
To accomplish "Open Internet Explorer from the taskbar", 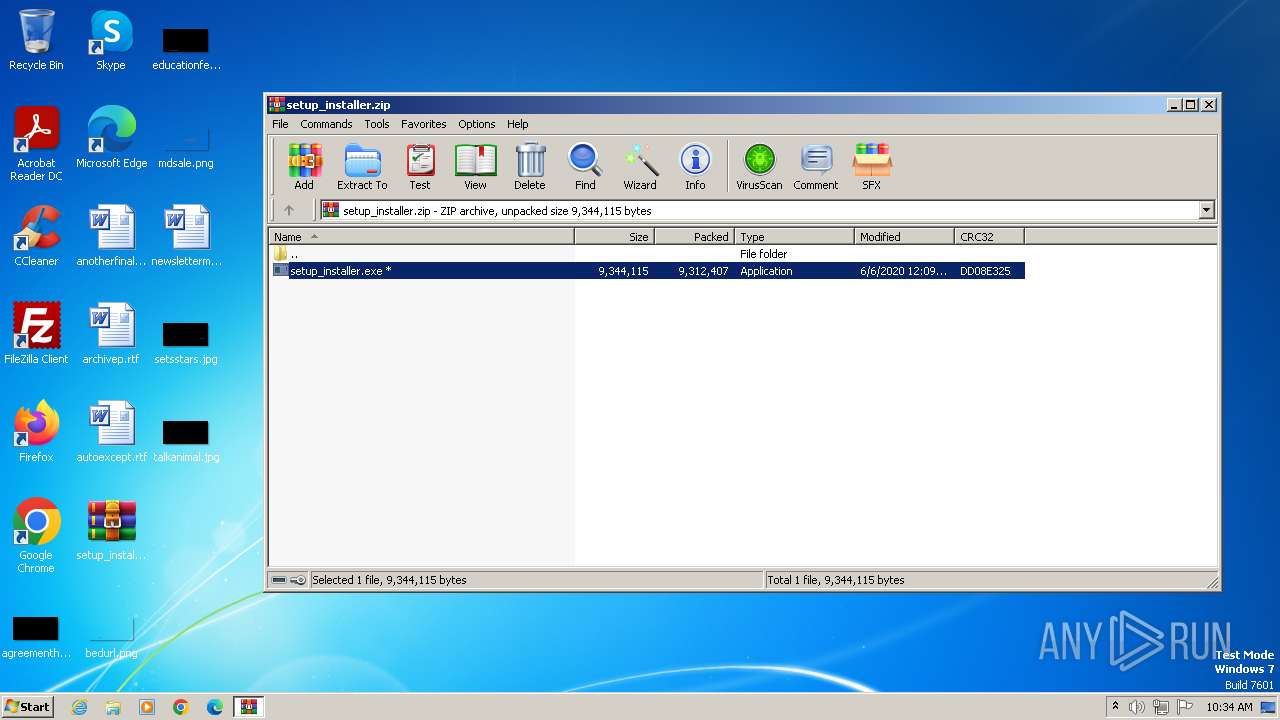I will coord(79,707).
